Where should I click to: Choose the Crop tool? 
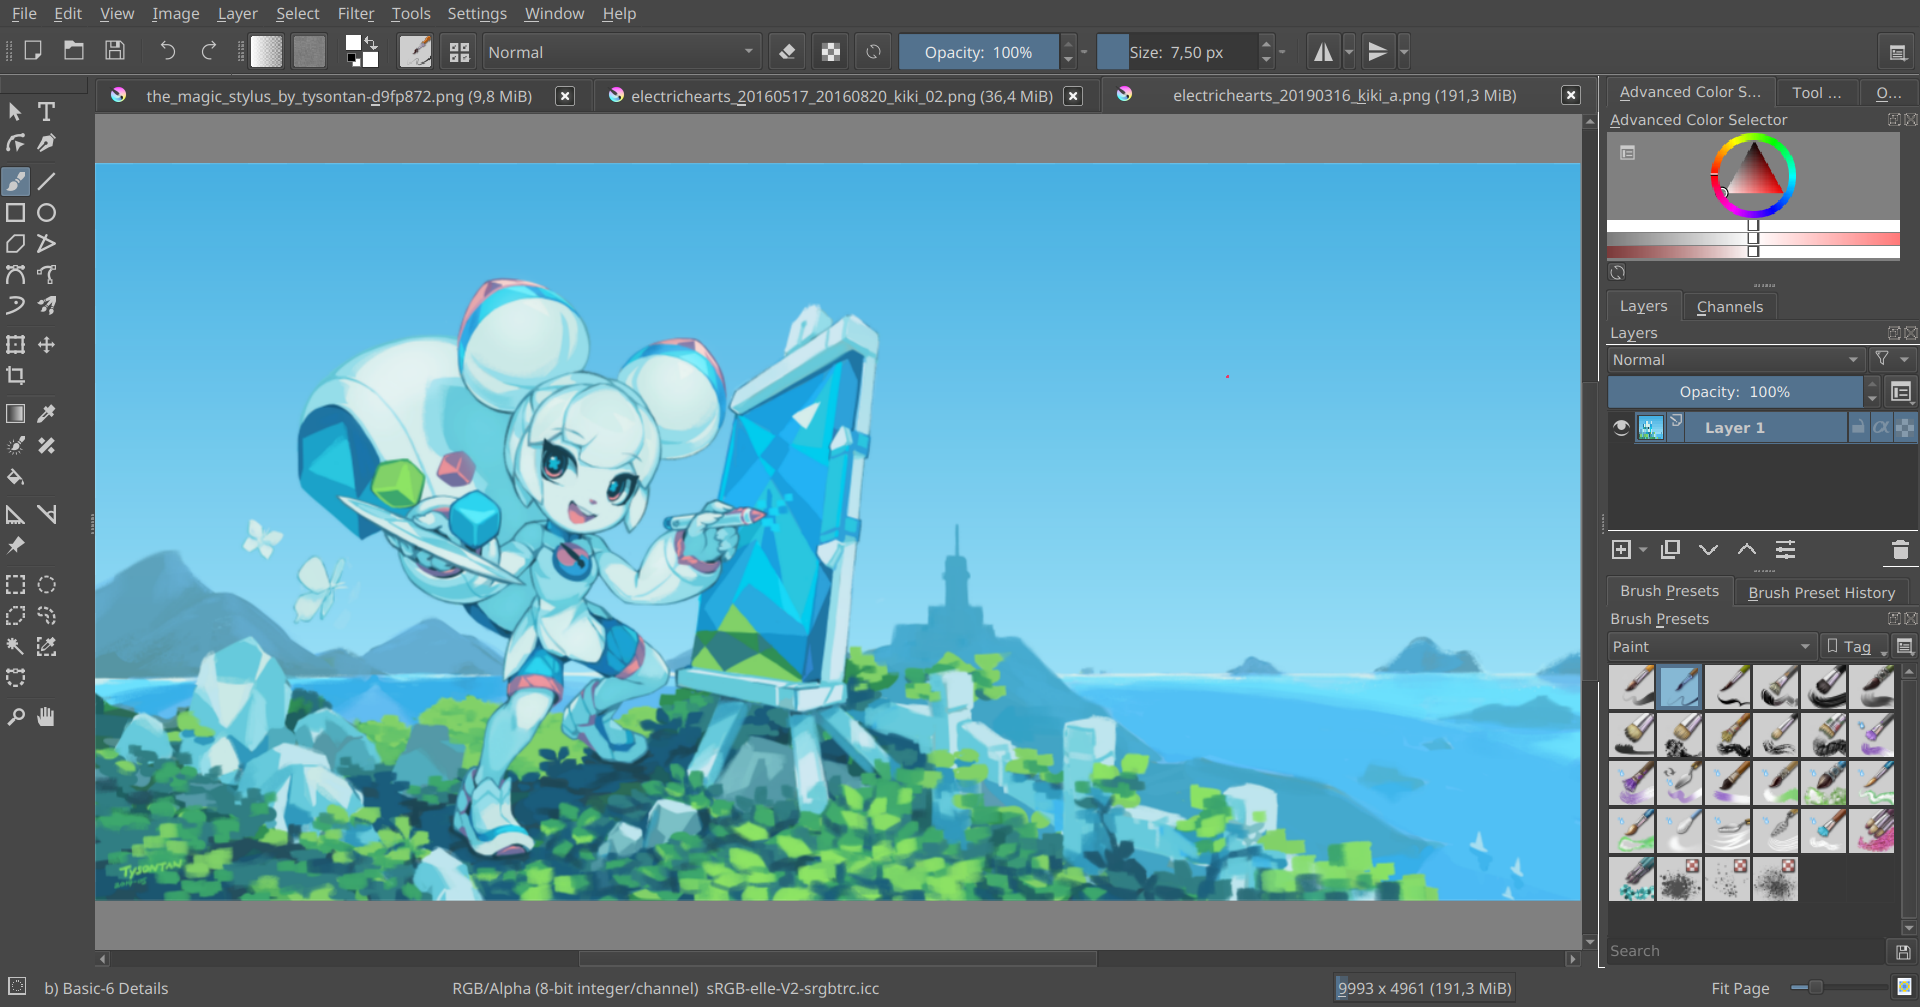(15, 376)
